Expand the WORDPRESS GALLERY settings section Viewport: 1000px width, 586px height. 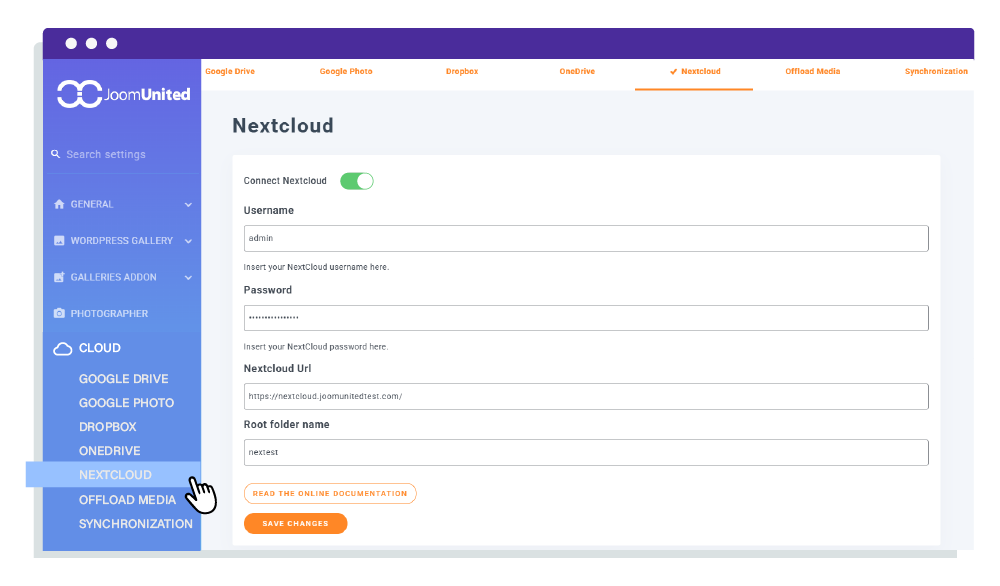click(x=187, y=240)
